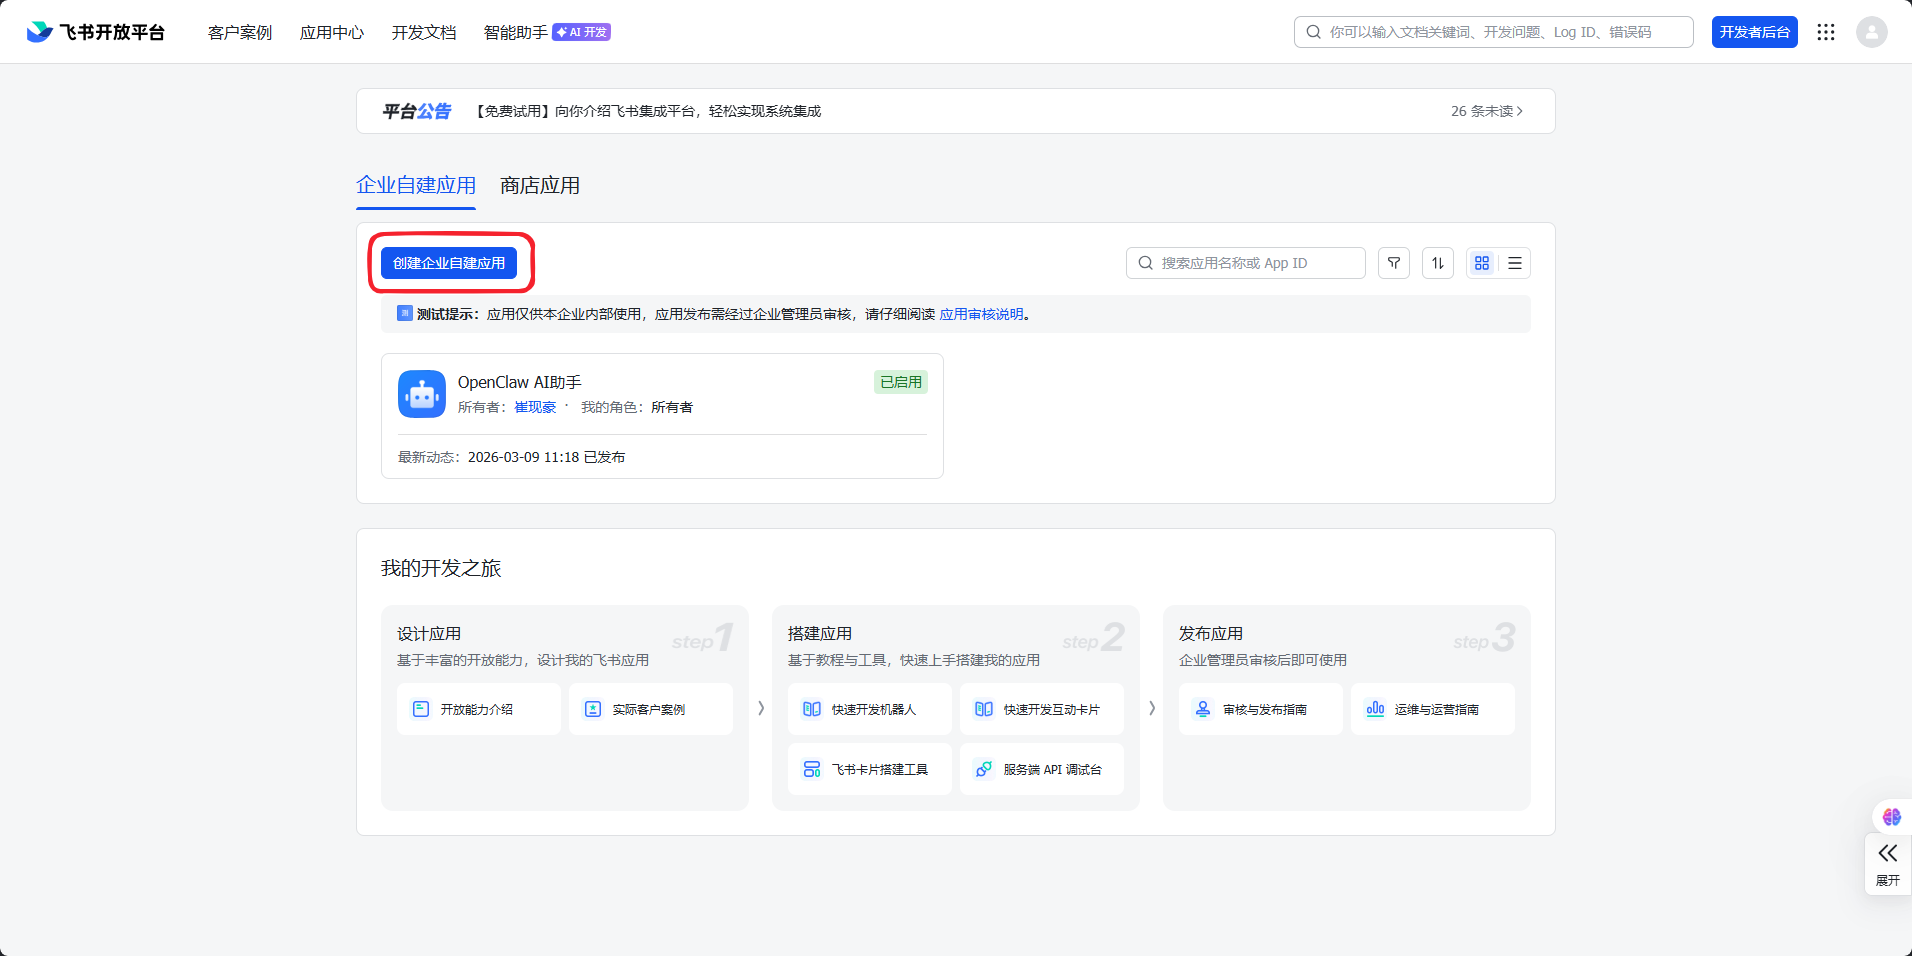The image size is (1912, 956).
Task: Open 服务端 API 调试台 tool
Action: click(1041, 769)
